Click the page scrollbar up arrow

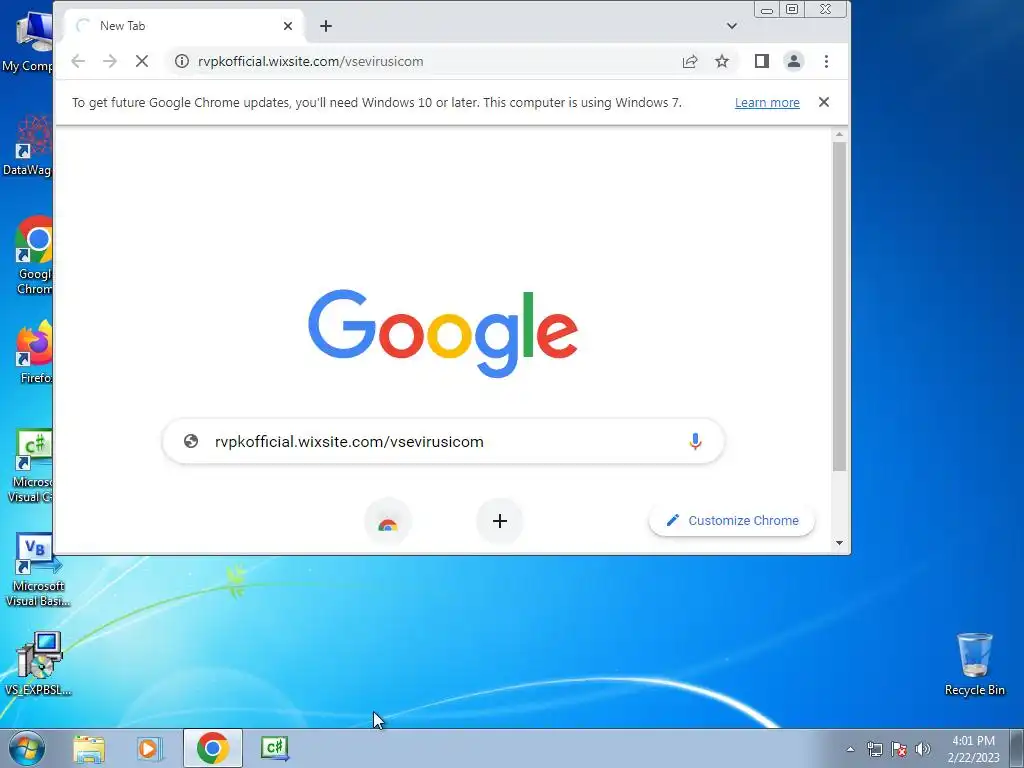[x=839, y=134]
